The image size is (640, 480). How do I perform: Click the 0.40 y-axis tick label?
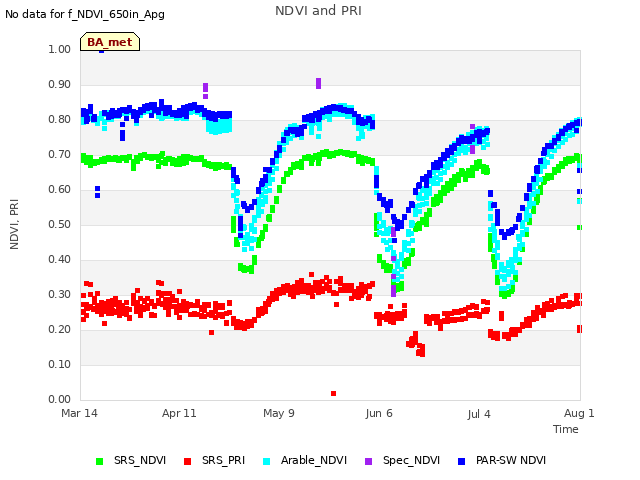tap(60, 260)
